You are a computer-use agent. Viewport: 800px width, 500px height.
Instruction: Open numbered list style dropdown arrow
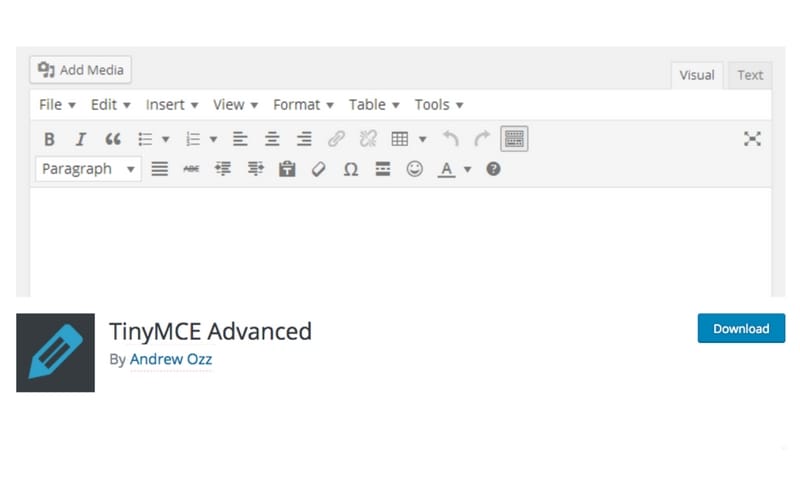pyautogui.click(x=213, y=139)
